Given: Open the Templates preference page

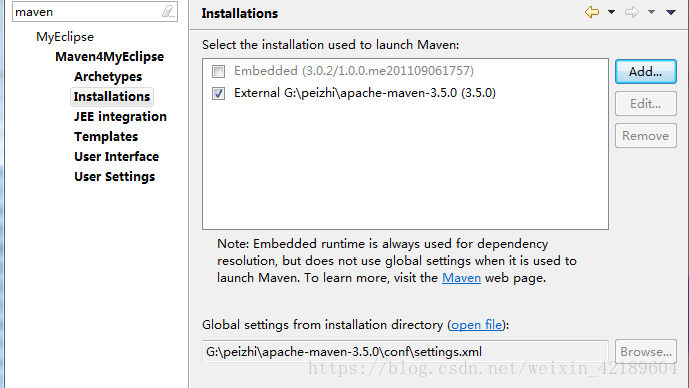Looking at the screenshot, I should coord(106,137).
